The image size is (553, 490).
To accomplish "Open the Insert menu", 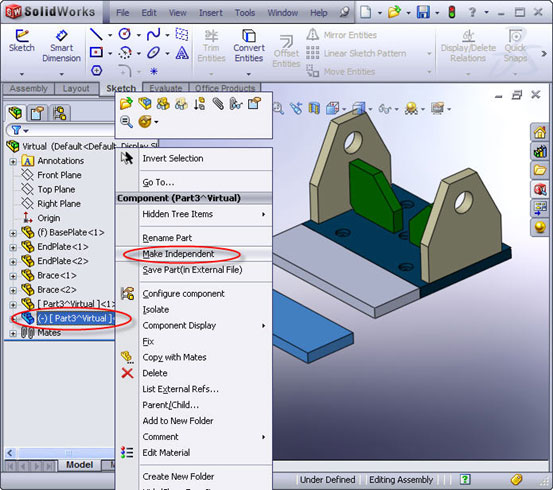I will click(x=211, y=13).
